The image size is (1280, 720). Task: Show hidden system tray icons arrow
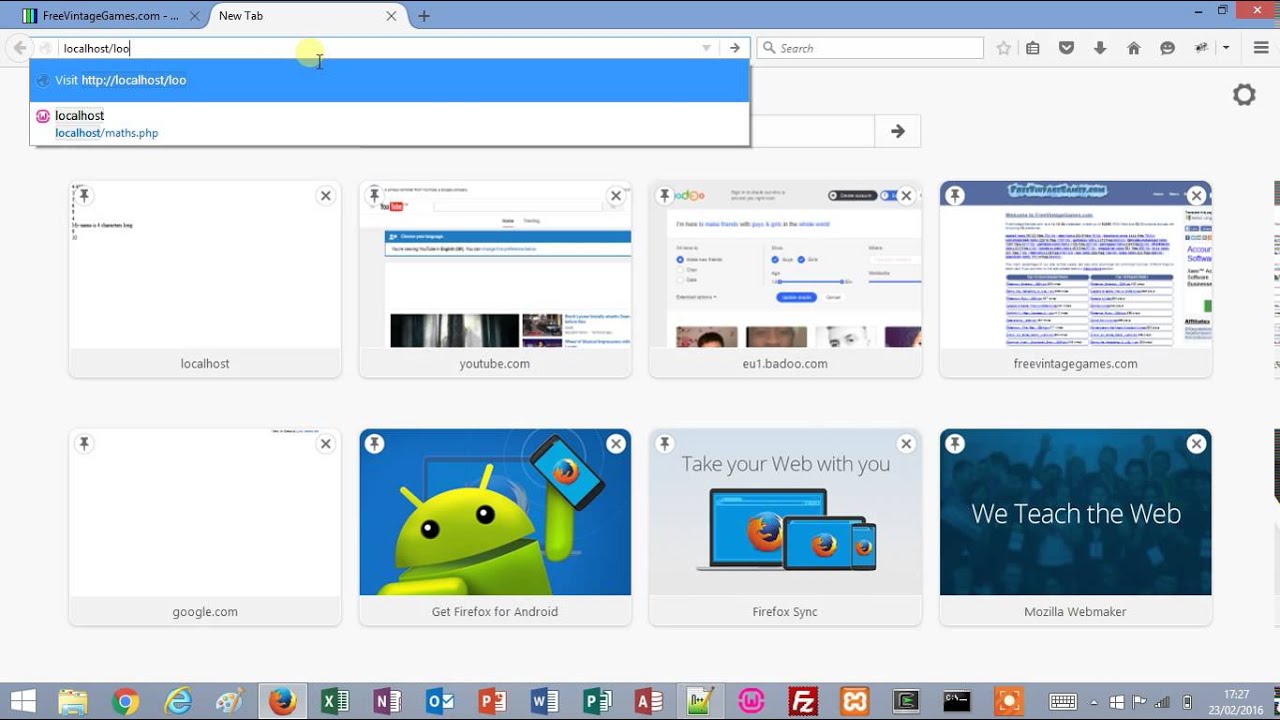(1094, 702)
